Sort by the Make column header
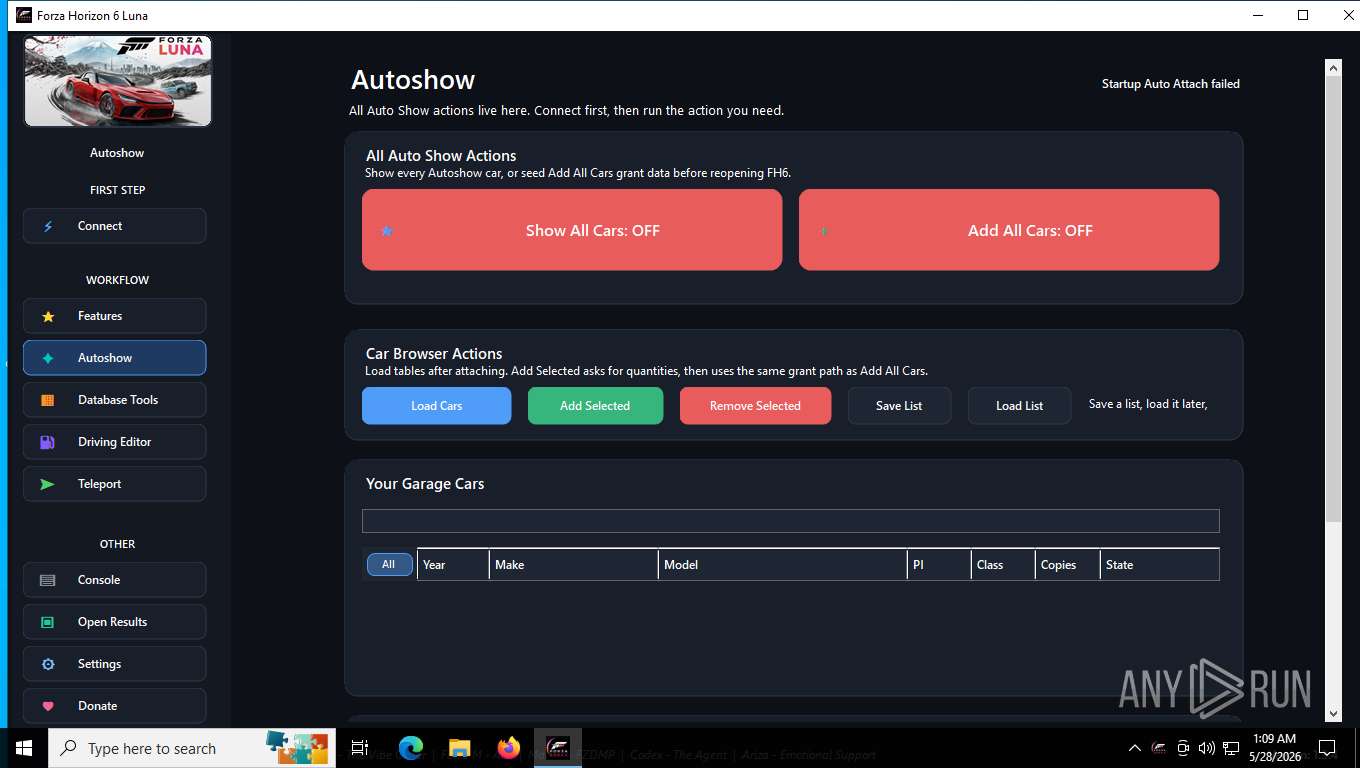This screenshot has width=1360, height=768. [574, 565]
